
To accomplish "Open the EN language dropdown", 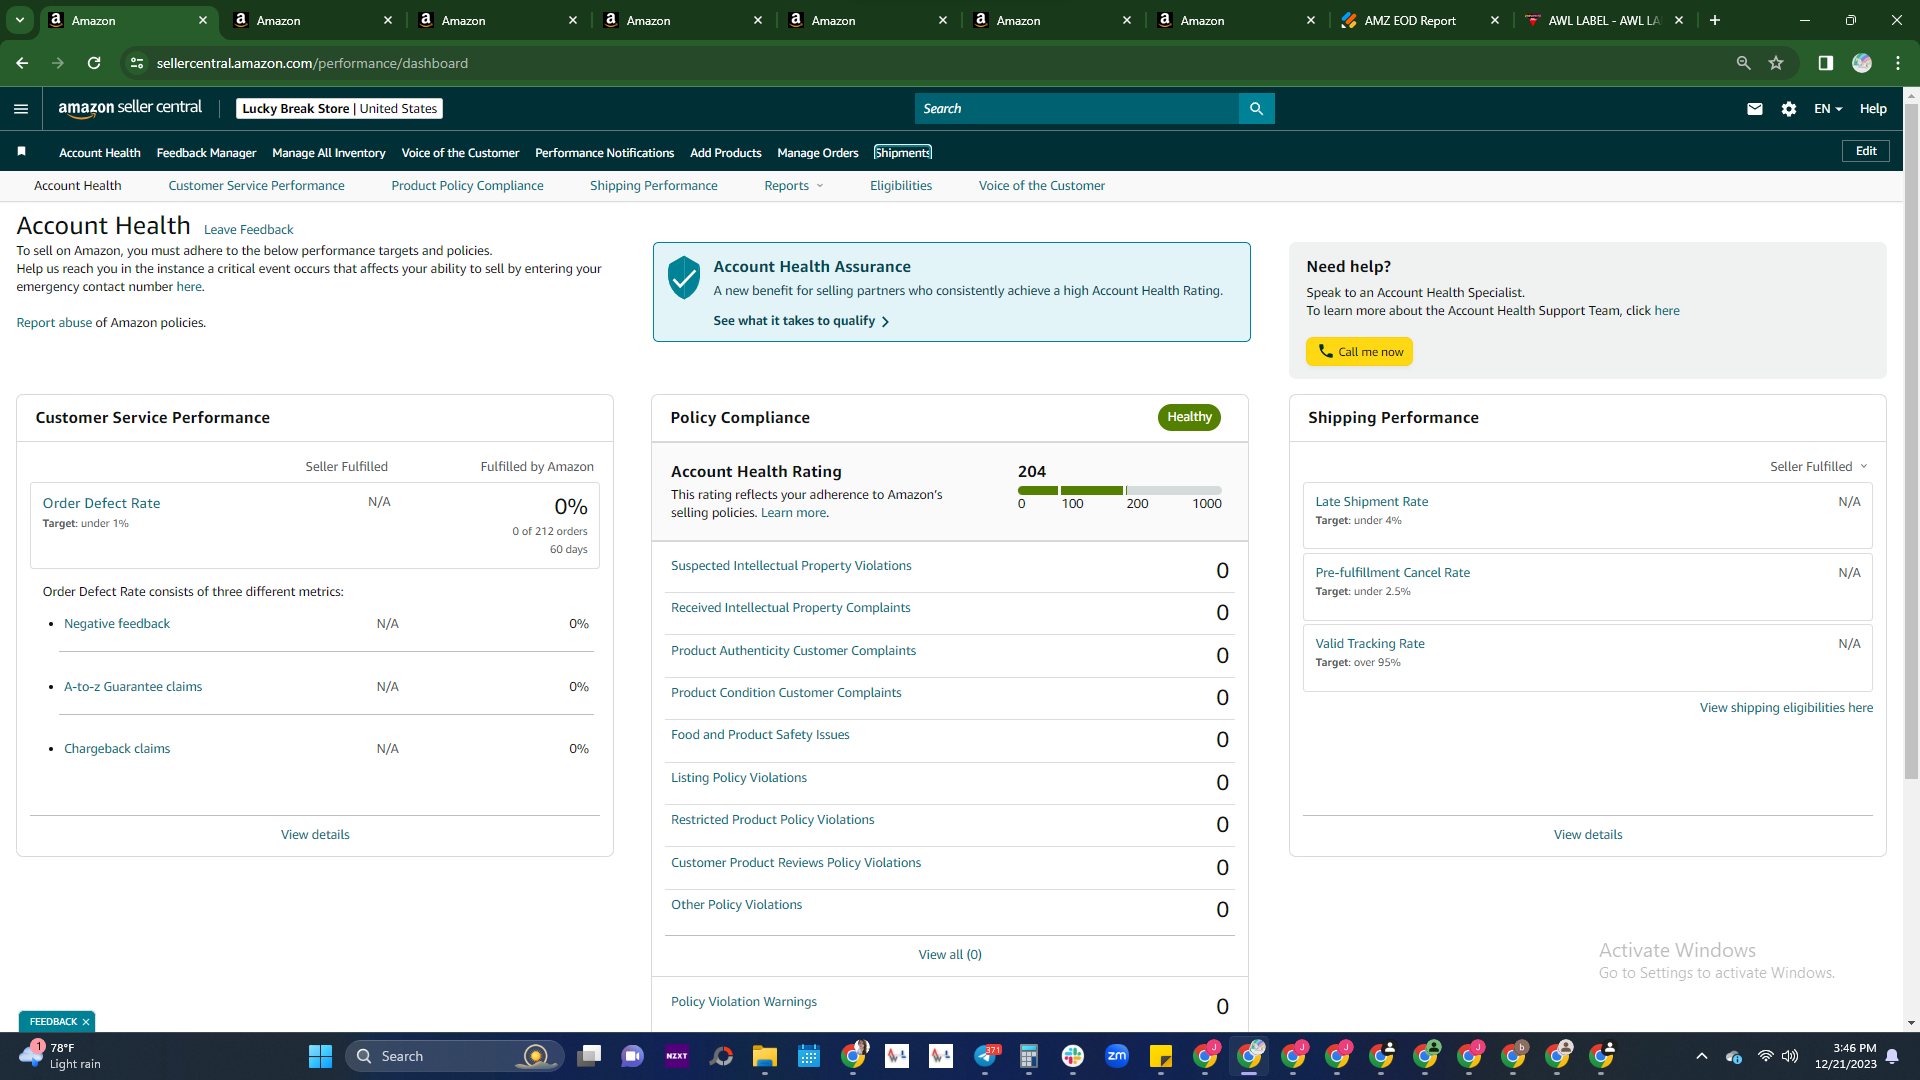I will point(1828,109).
